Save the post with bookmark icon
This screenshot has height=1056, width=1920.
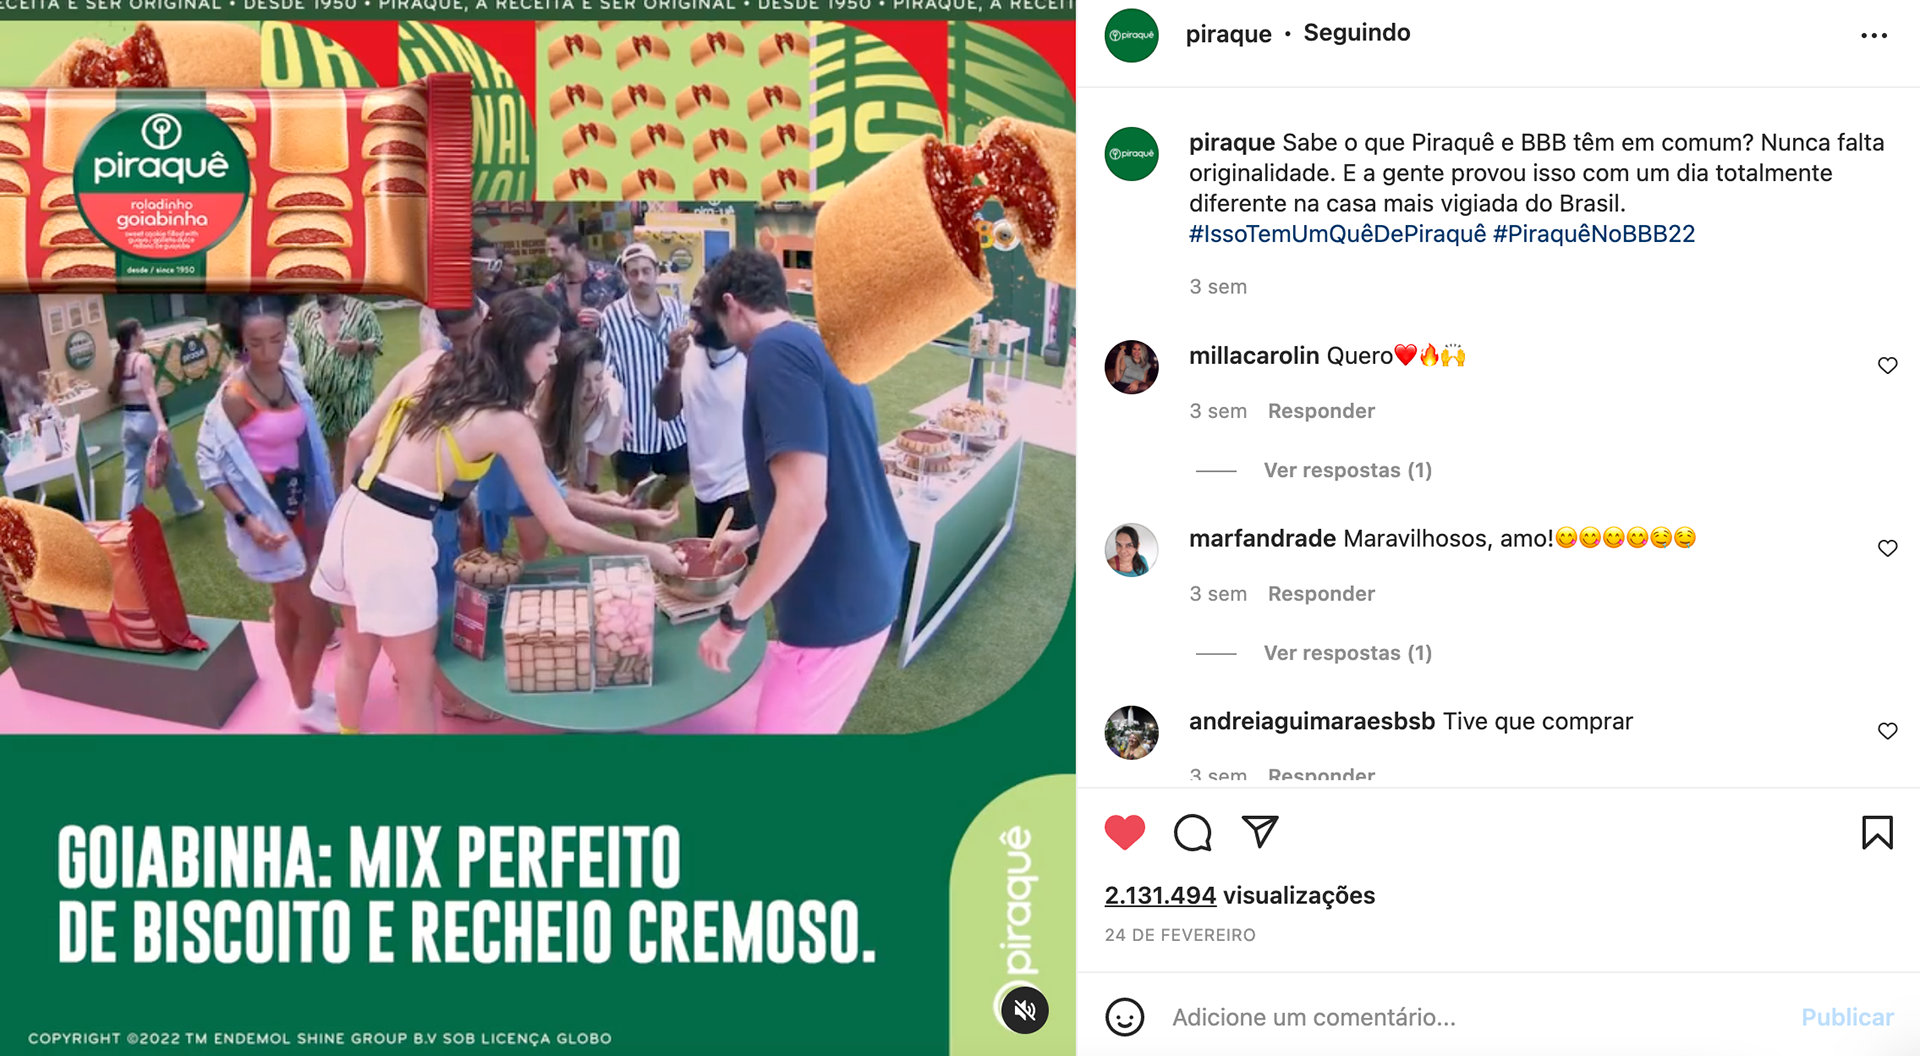tap(1877, 832)
